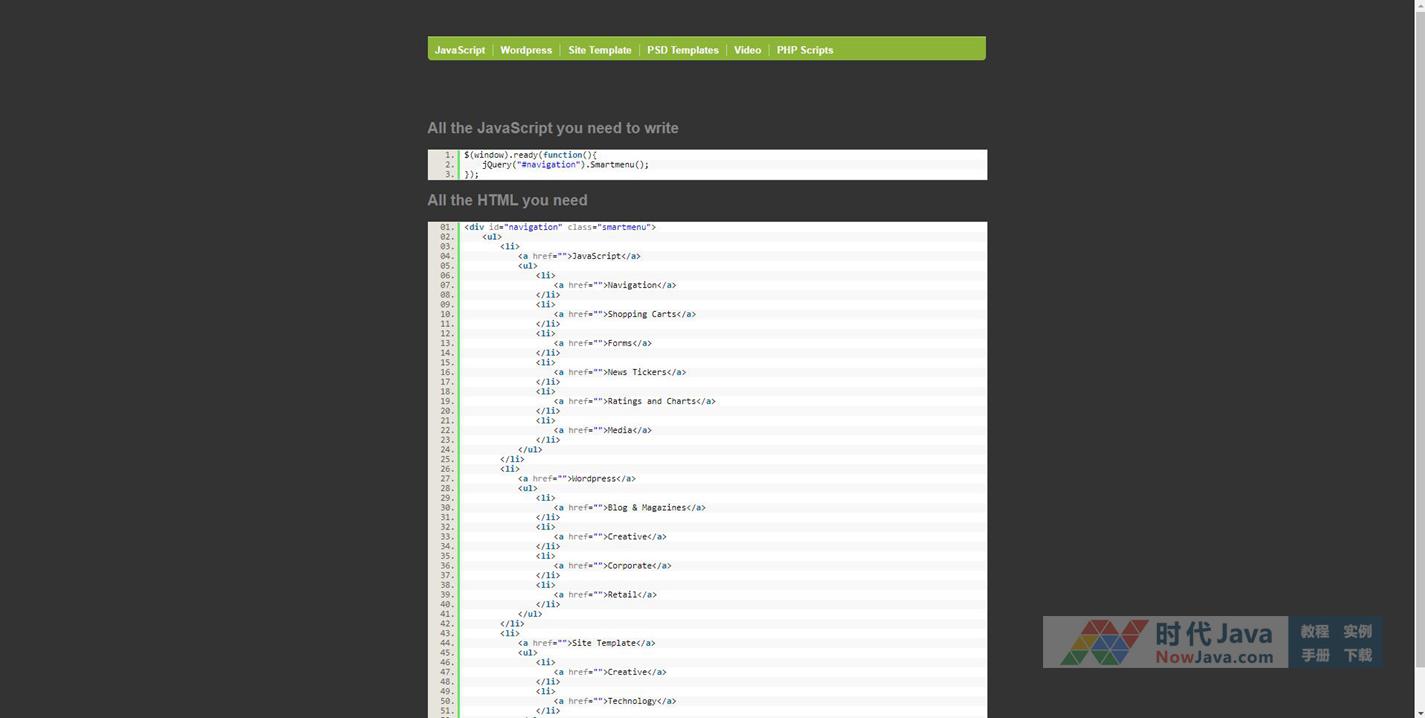Open the JavaScript menu item
The image size is (1425, 718).
point(459,50)
